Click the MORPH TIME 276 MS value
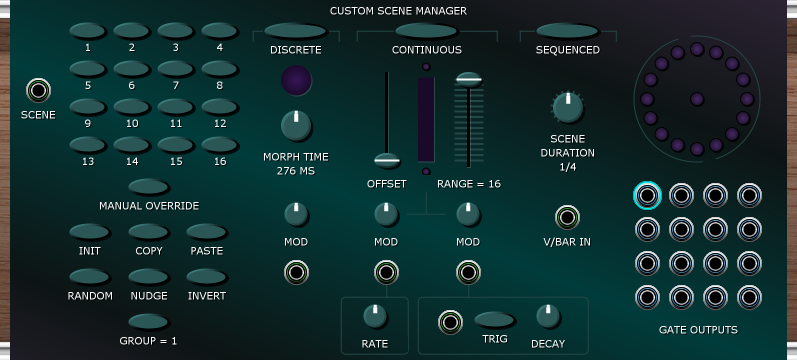This screenshot has width=797, height=360. (x=296, y=171)
